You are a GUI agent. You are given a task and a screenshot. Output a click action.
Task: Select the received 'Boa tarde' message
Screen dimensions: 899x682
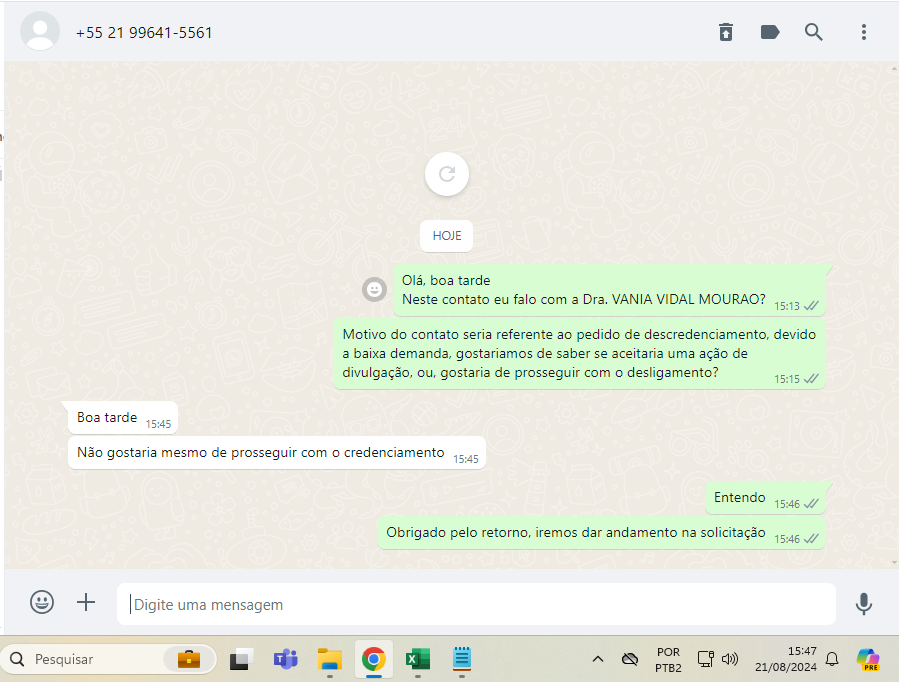pos(123,418)
